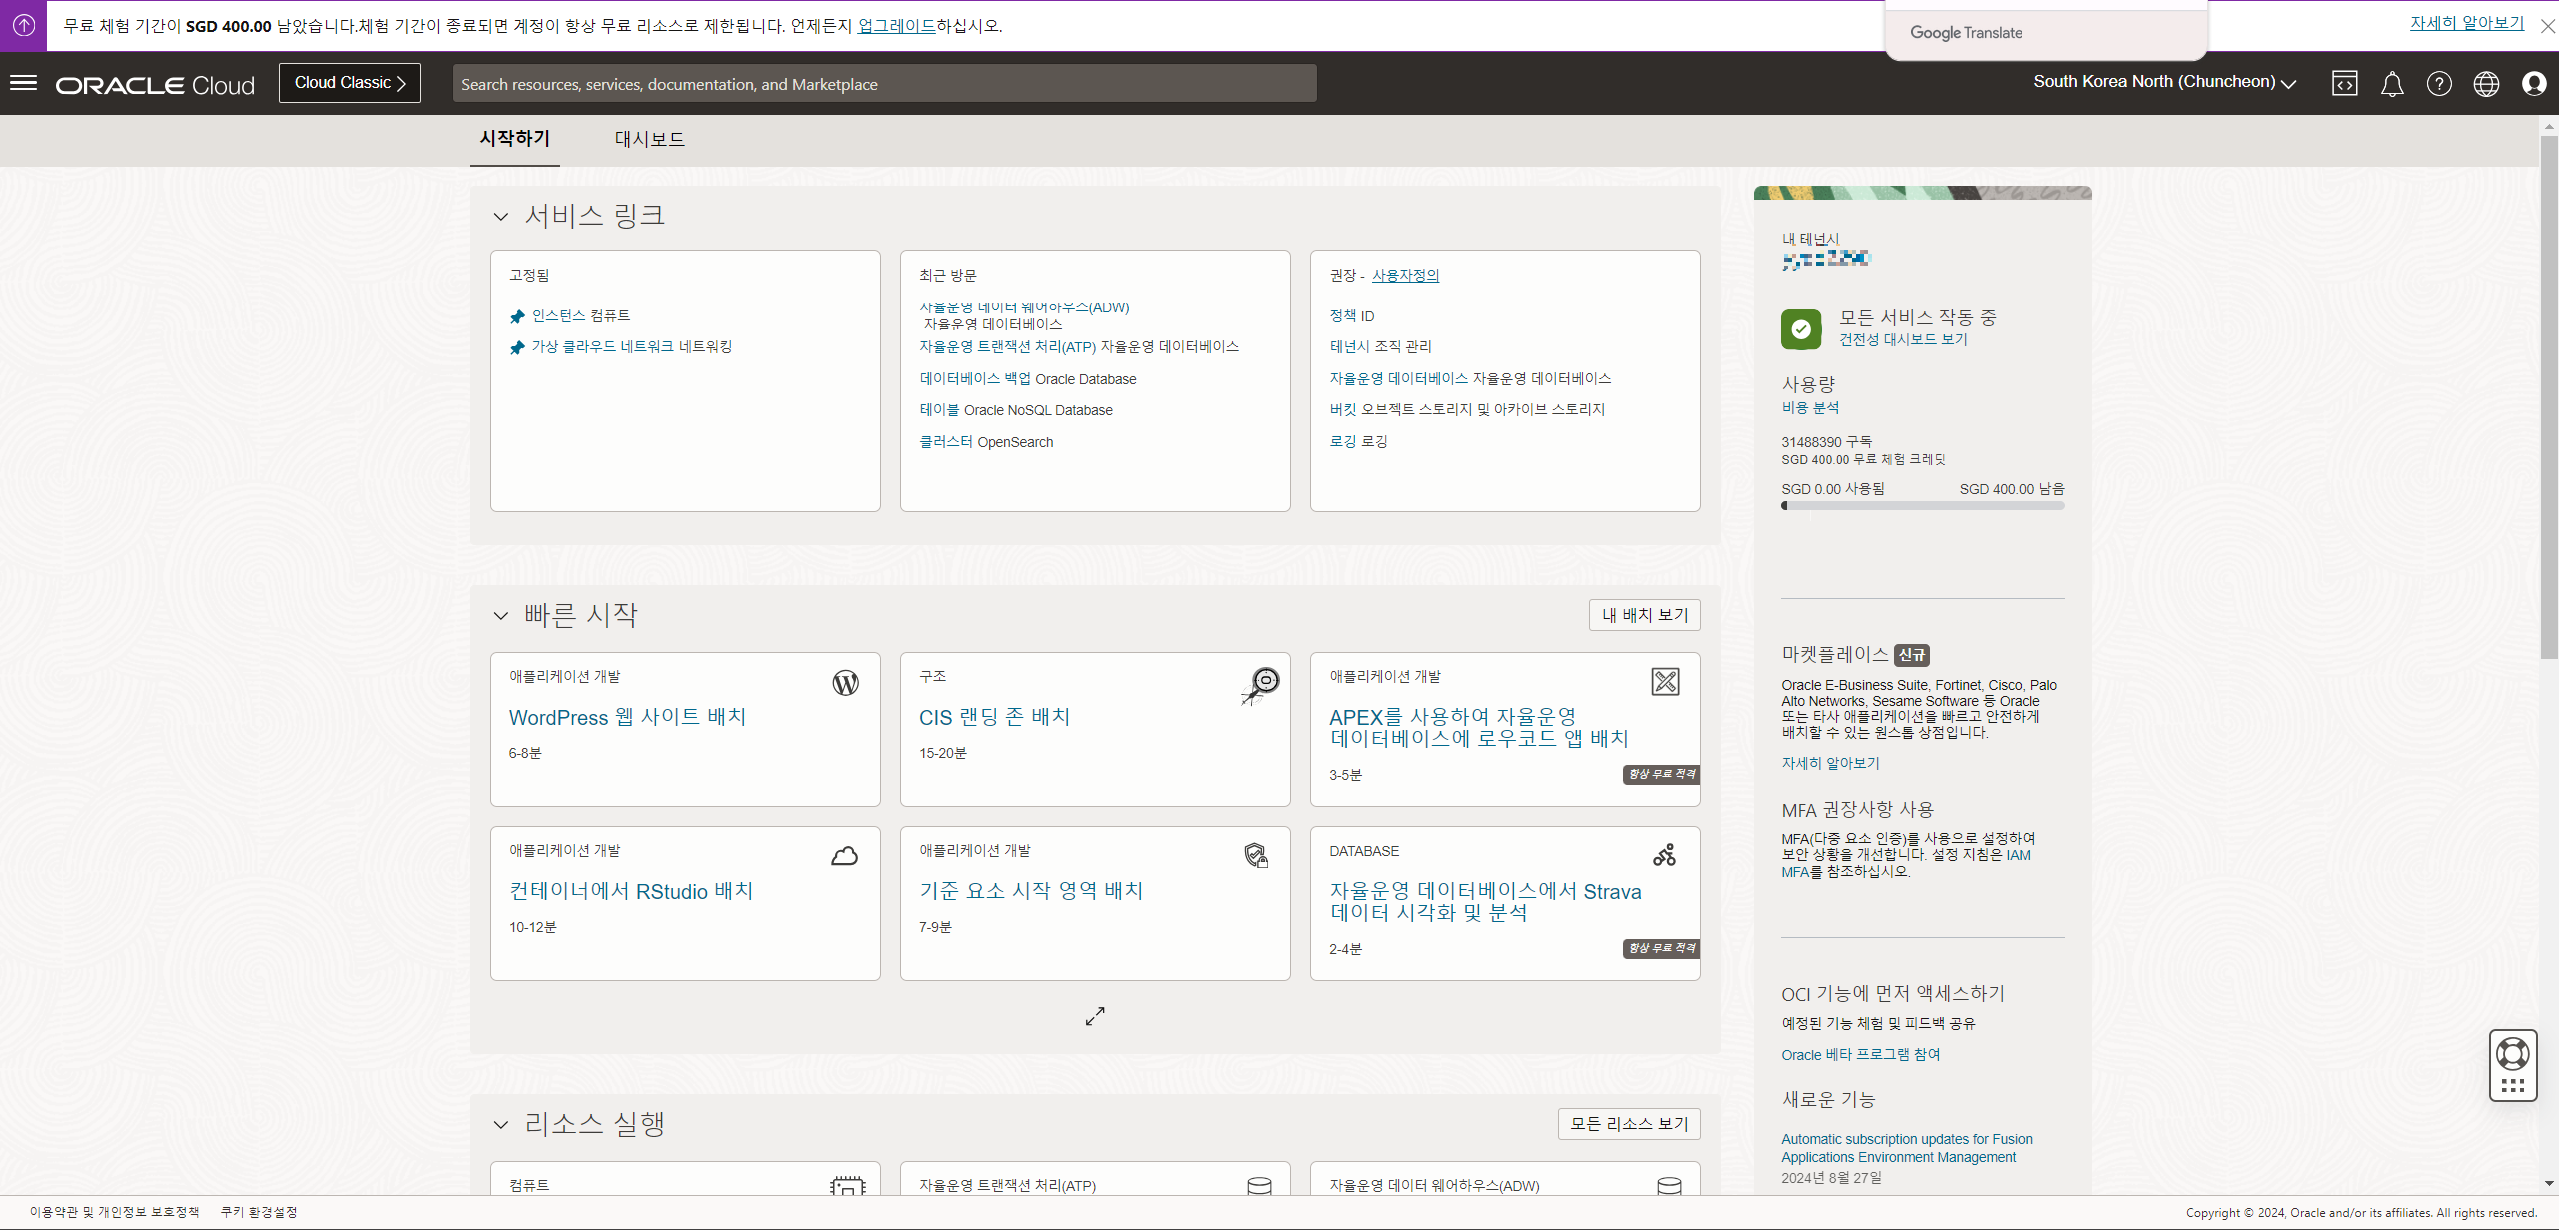Open 컨테이너에서 RStudio 배치 quick start
This screenshot has height=1230, width=2559.
(632, 891)
